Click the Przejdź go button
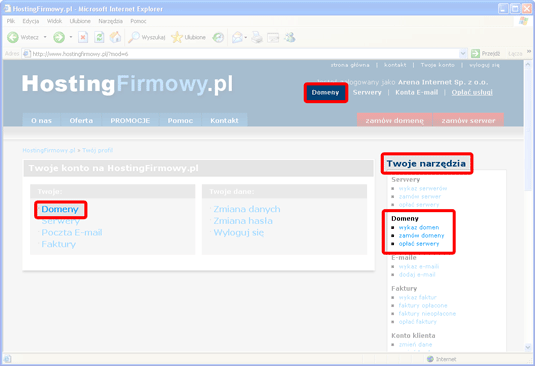Image resolution: width=535 pixels, height=366 pixels. coord(486,54)
